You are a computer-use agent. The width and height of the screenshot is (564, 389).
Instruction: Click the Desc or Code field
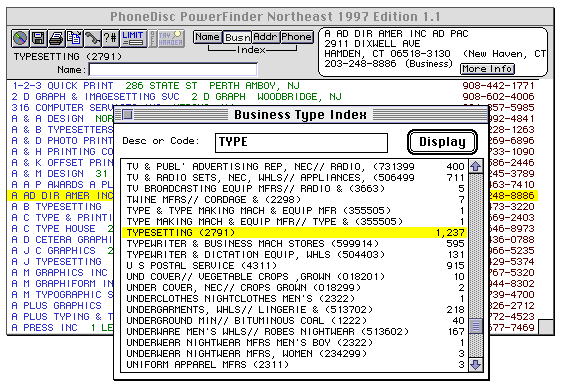pos(301,143)
